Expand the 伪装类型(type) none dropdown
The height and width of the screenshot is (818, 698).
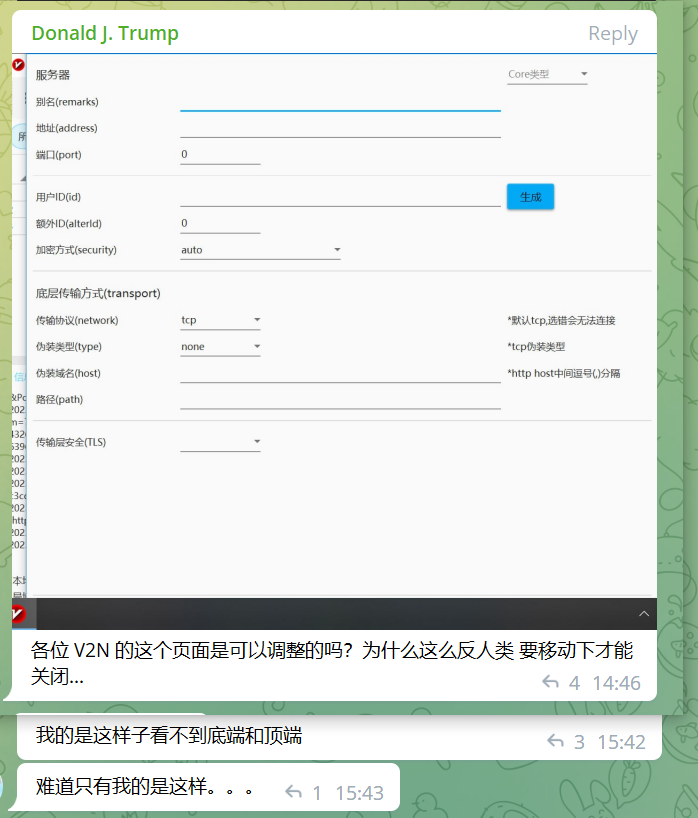tap(220, 347)
